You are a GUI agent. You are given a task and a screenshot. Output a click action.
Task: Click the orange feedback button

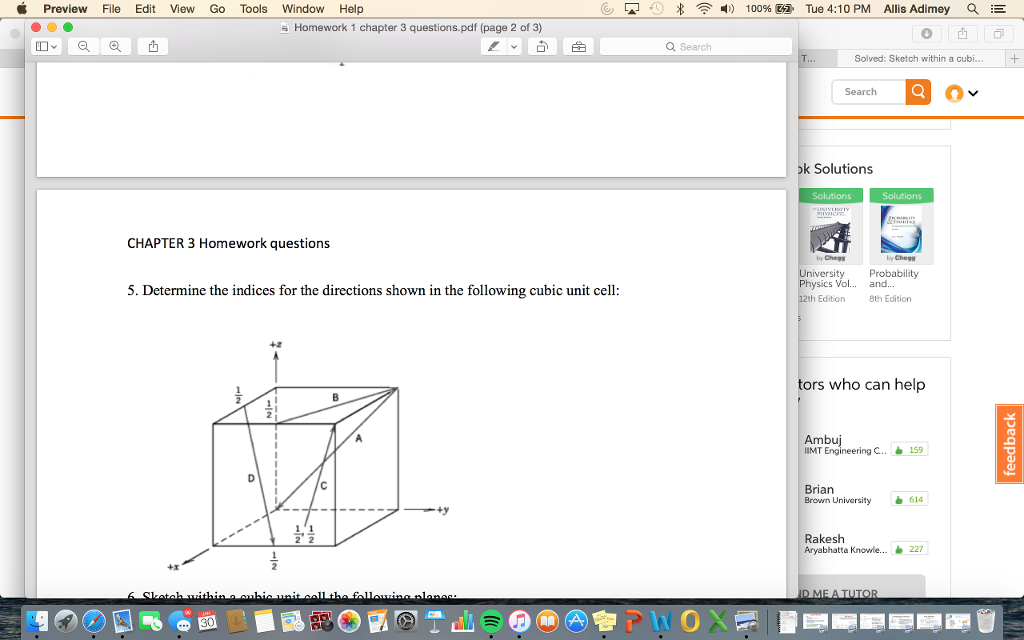[1009, 443]
